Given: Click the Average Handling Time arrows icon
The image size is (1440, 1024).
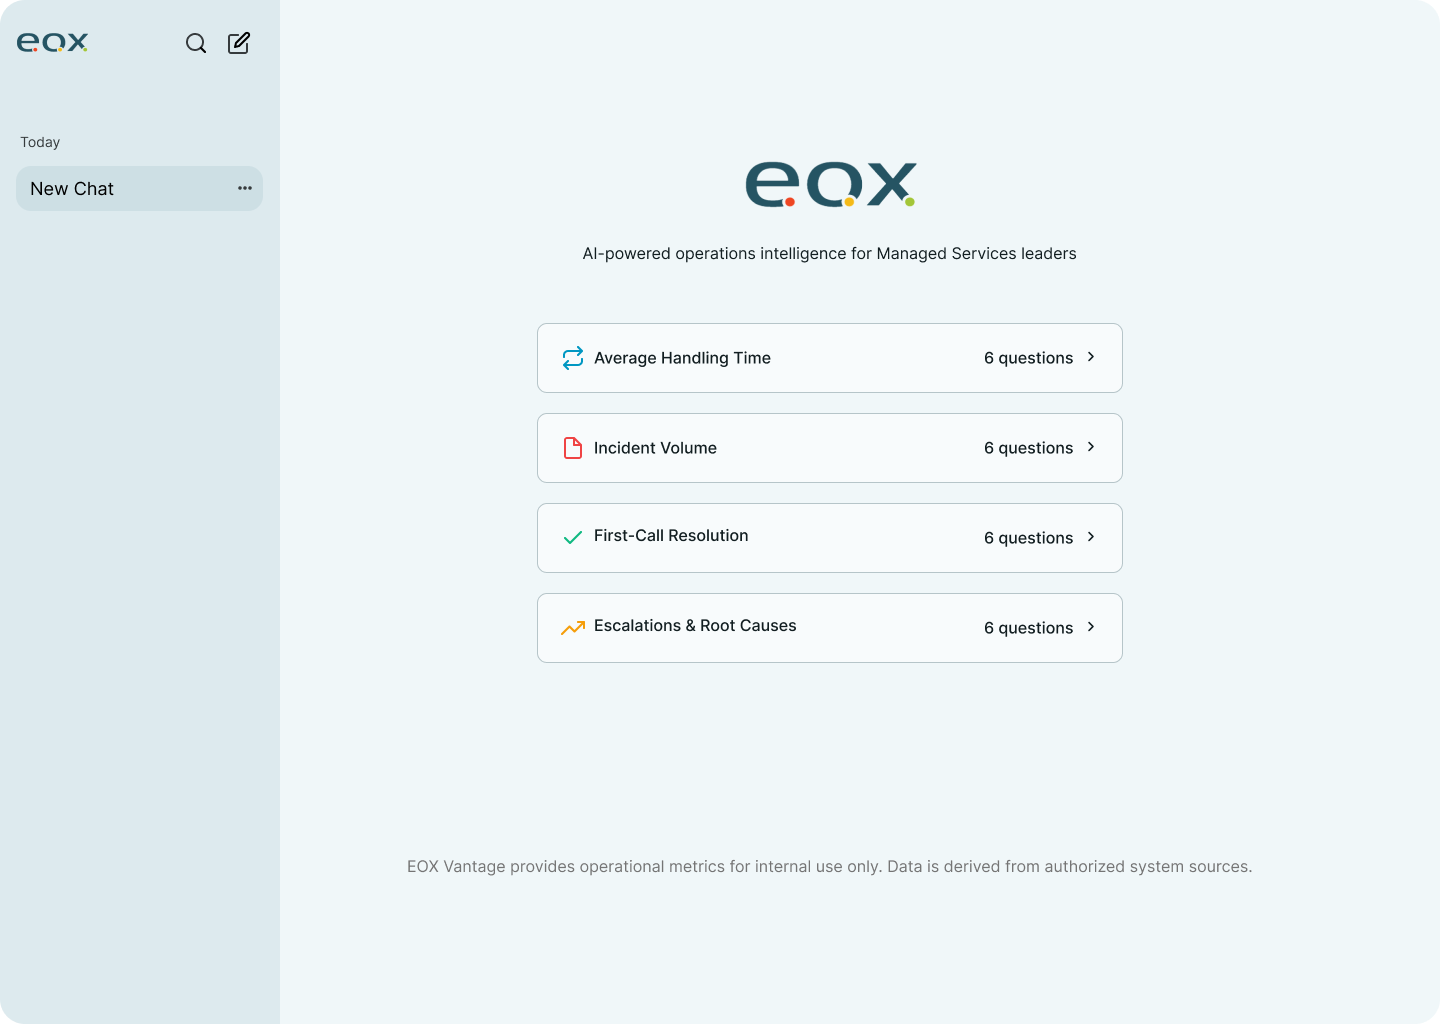Looking at the screenshot, I should (573, 358).
